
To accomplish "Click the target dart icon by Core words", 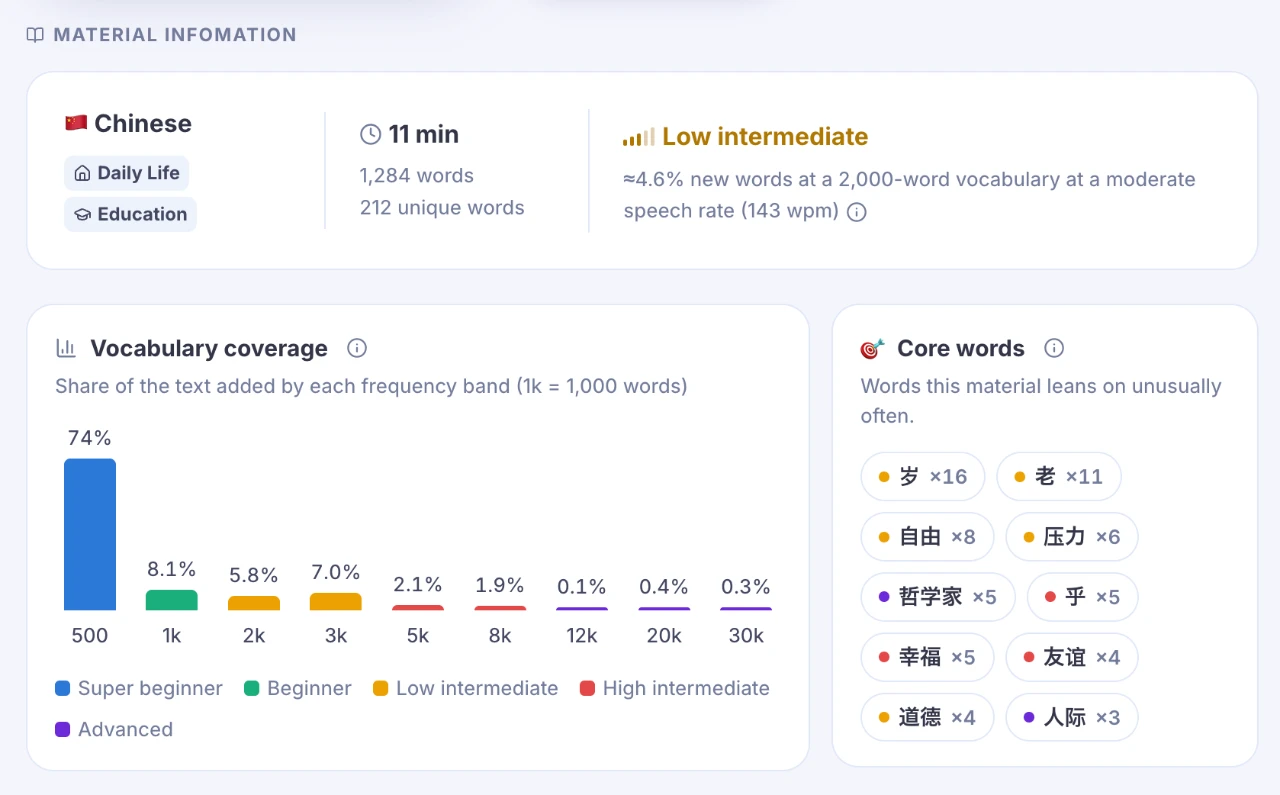I will pos(873,348).
